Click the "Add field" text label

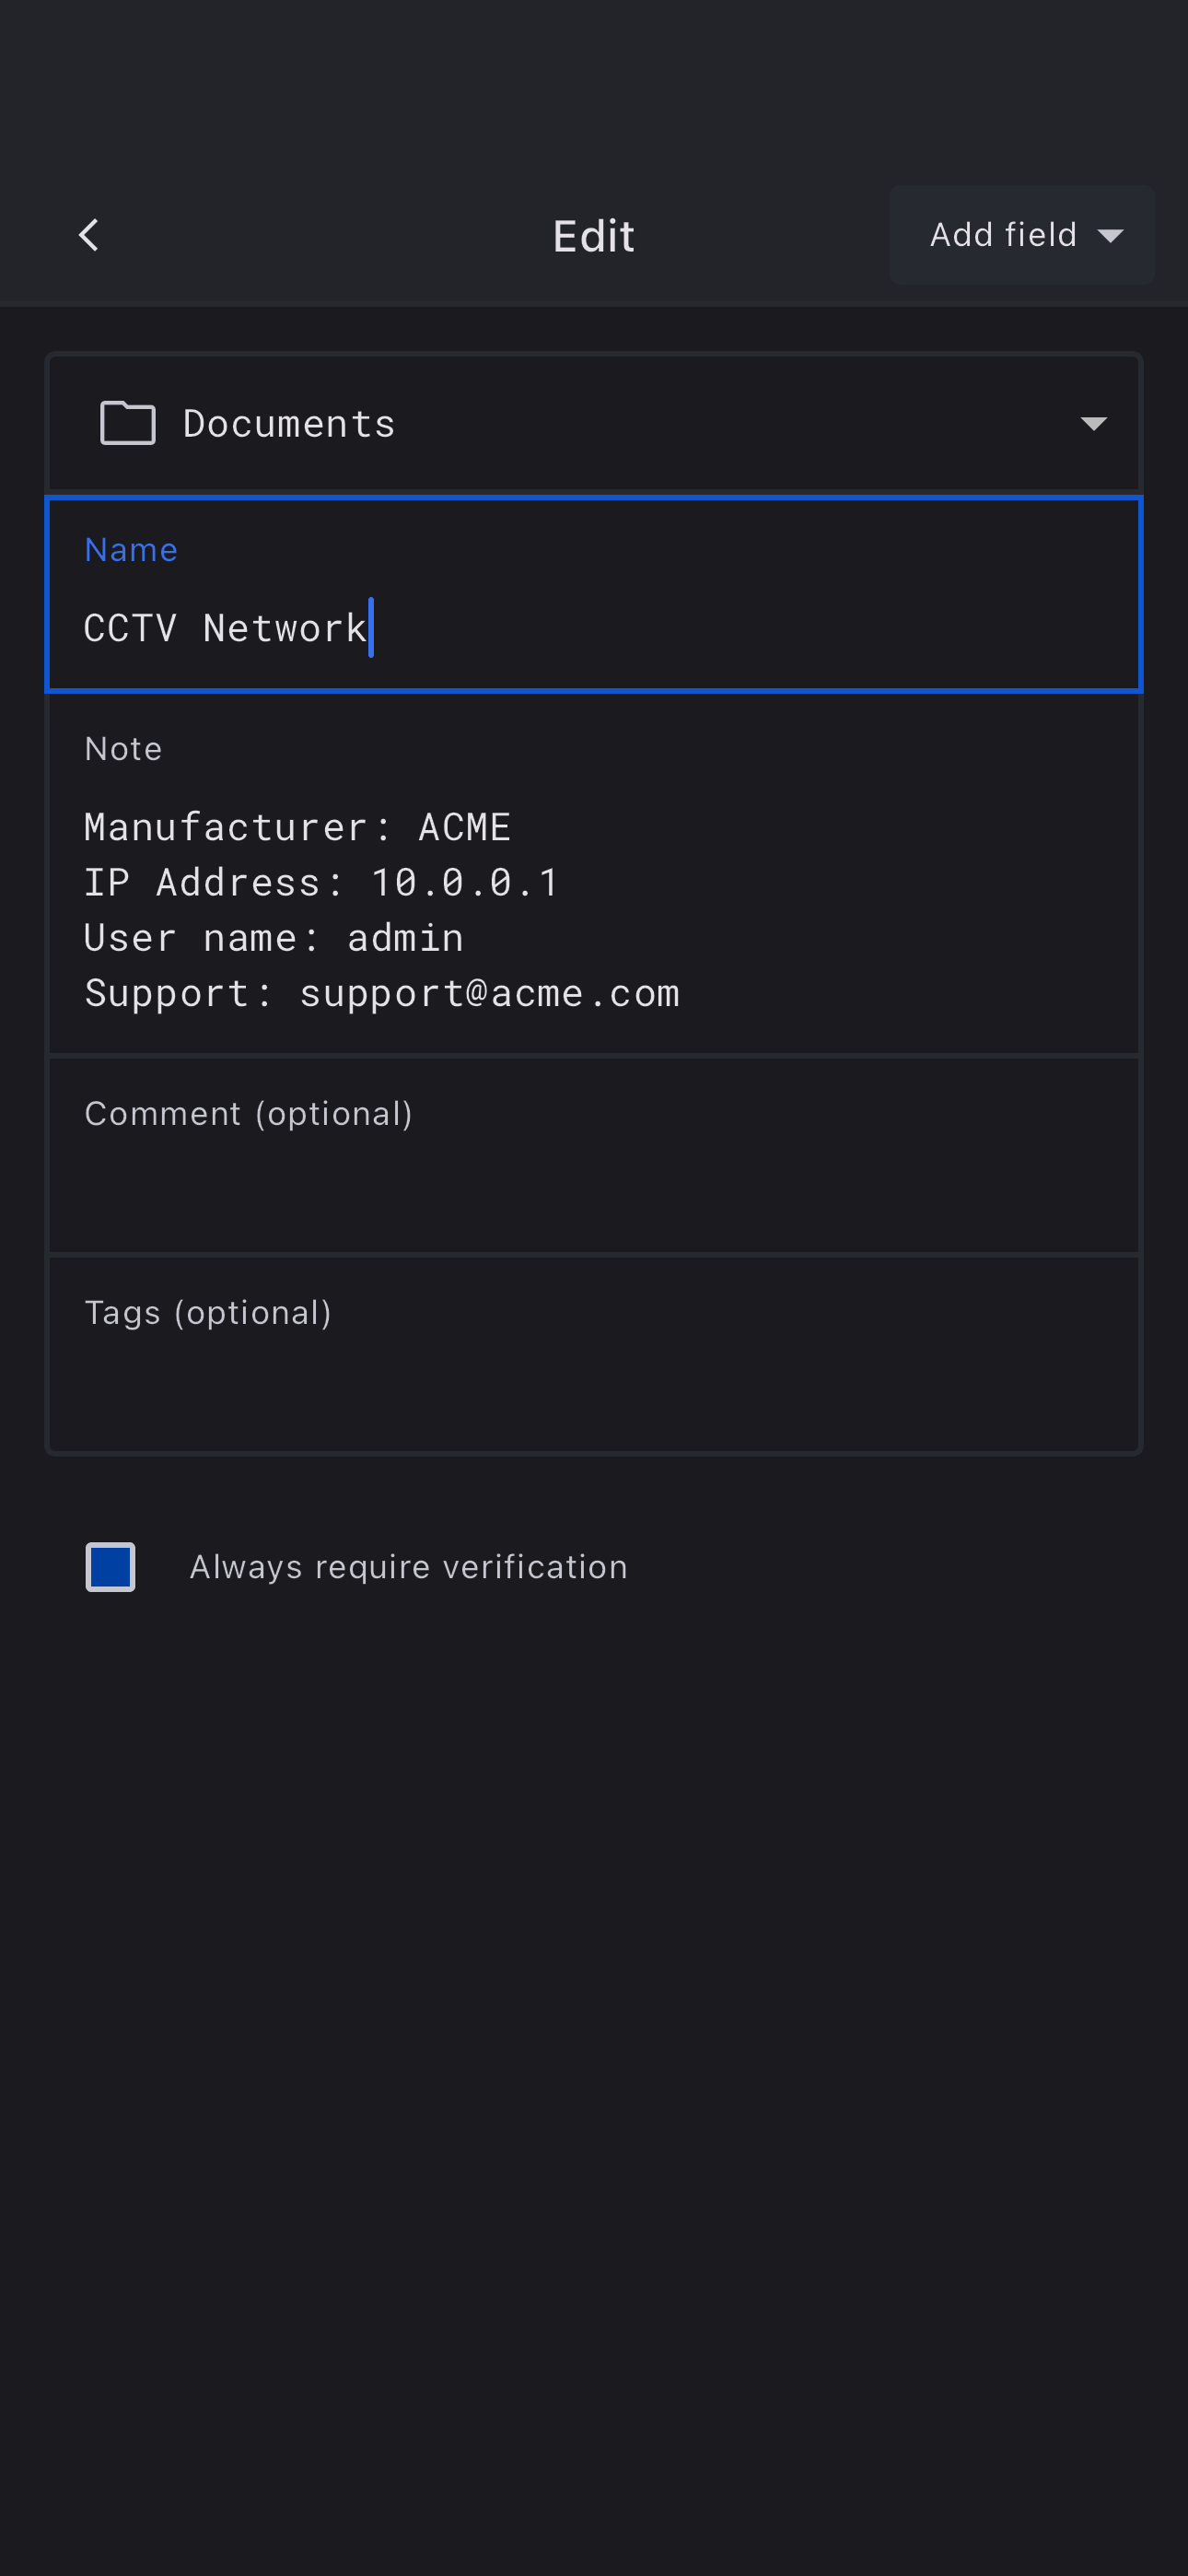coord(1003,235)
